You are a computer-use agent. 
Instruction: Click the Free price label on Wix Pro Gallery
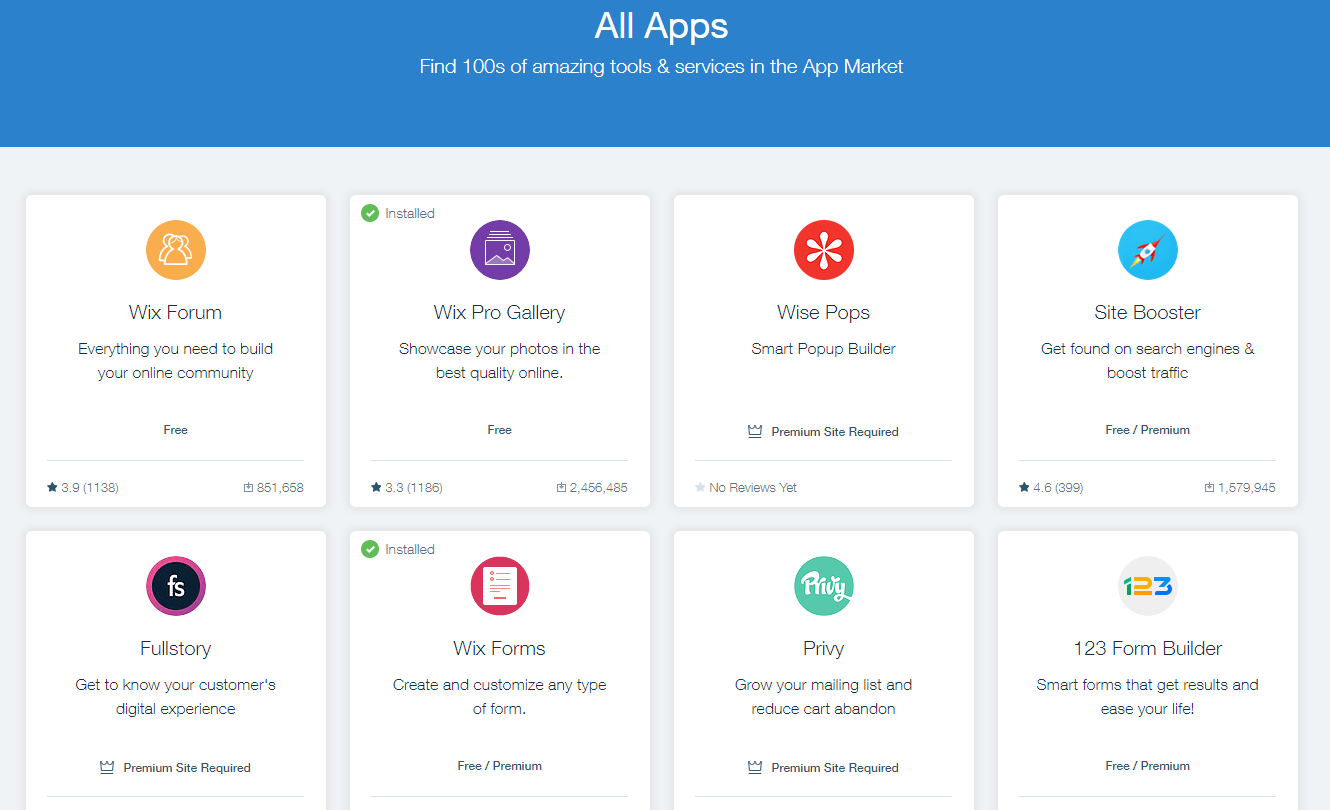click(500, 430)
